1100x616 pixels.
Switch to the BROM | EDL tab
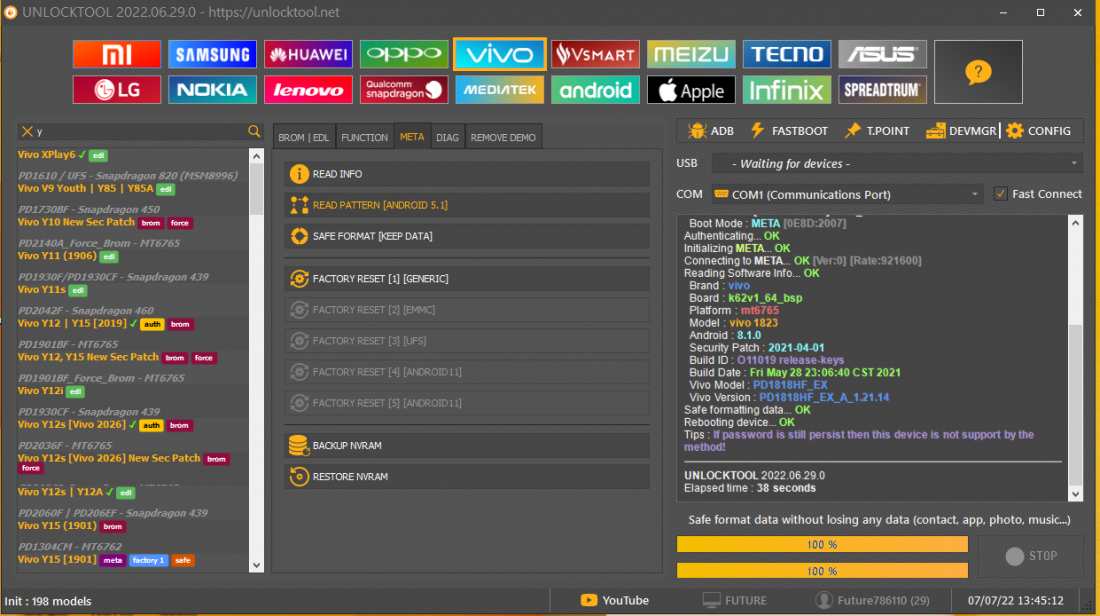303,138
